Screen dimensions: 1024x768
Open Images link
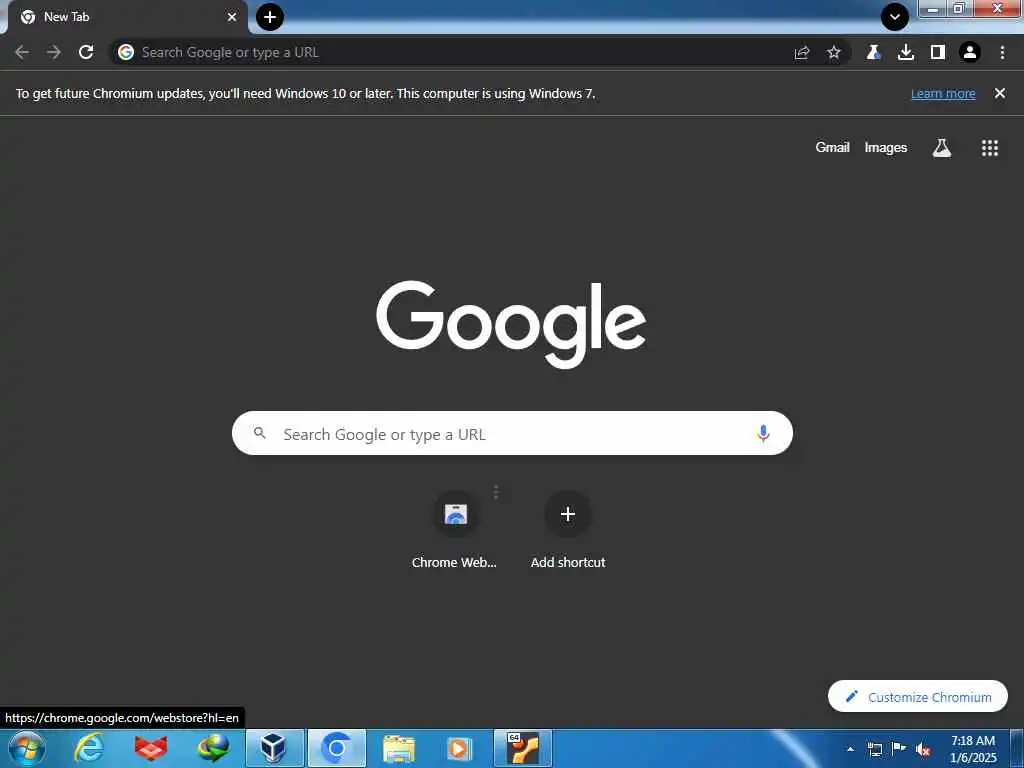coord(886,148)
